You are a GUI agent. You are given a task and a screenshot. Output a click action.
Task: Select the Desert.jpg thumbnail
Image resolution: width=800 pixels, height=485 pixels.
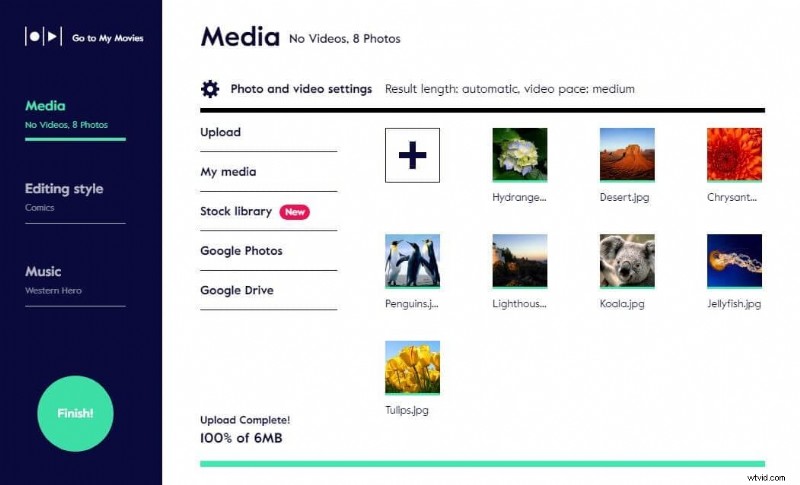pyautogui.click(x=627, y=155)
